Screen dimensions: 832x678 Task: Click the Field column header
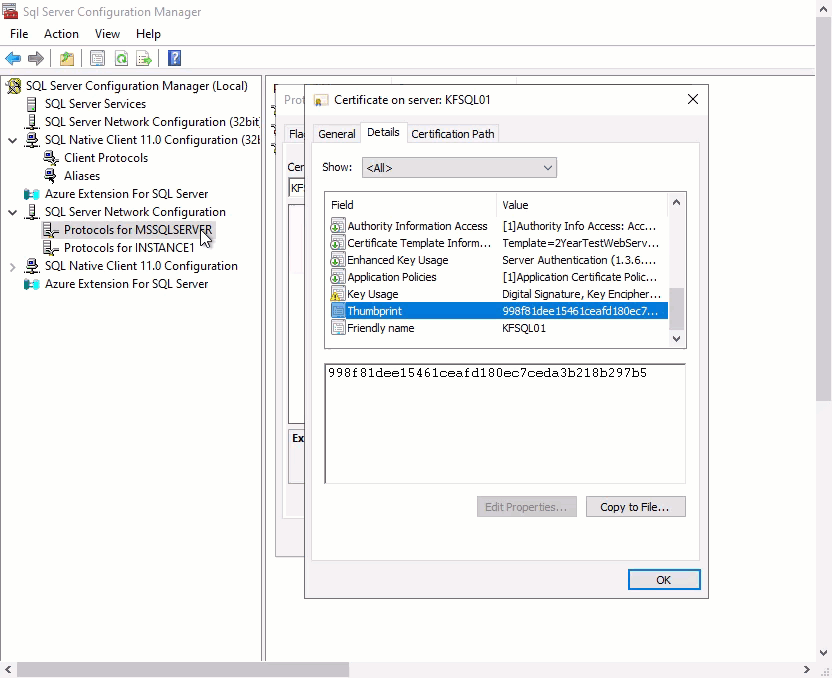coord(411,205)
